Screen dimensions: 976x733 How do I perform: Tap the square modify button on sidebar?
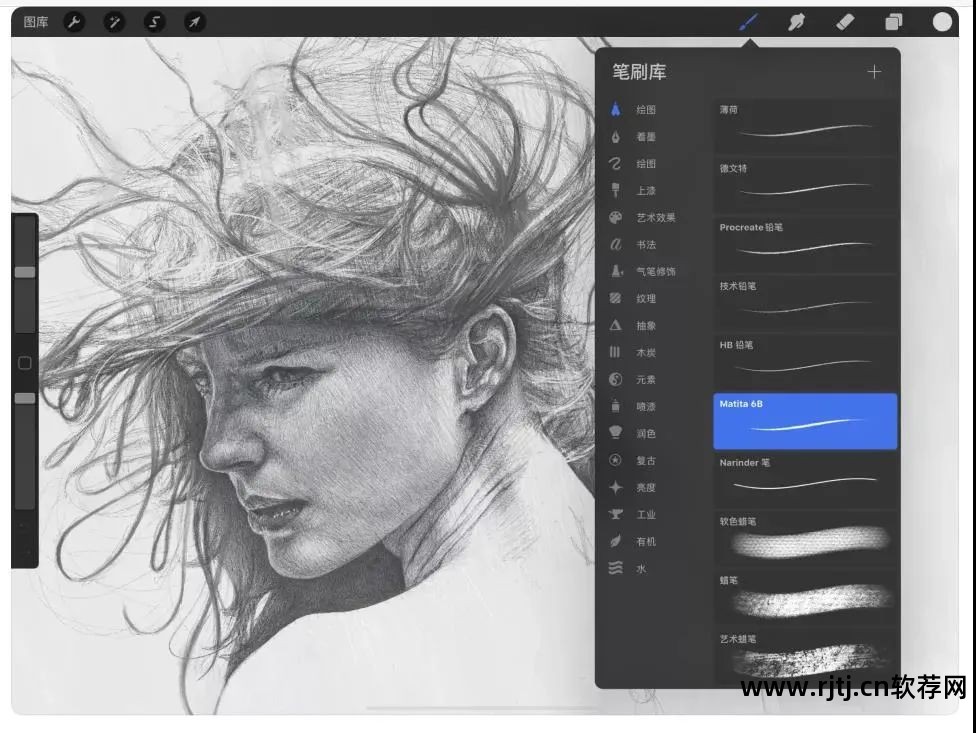(x=25, y=363)
